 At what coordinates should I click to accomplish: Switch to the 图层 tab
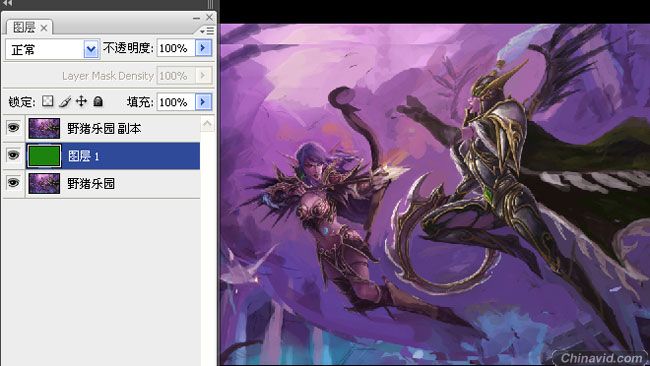(x=24, y=28)
